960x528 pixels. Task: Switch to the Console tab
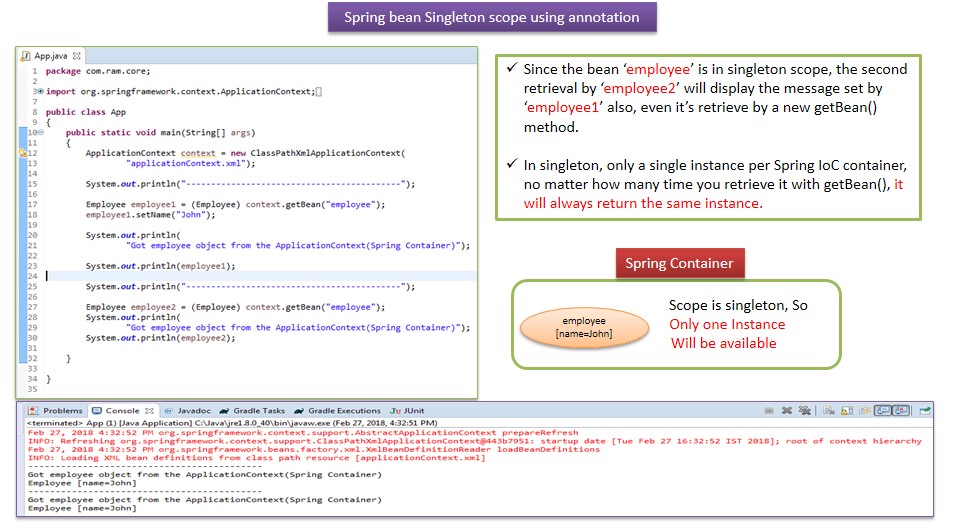click(x=122, y=411)
